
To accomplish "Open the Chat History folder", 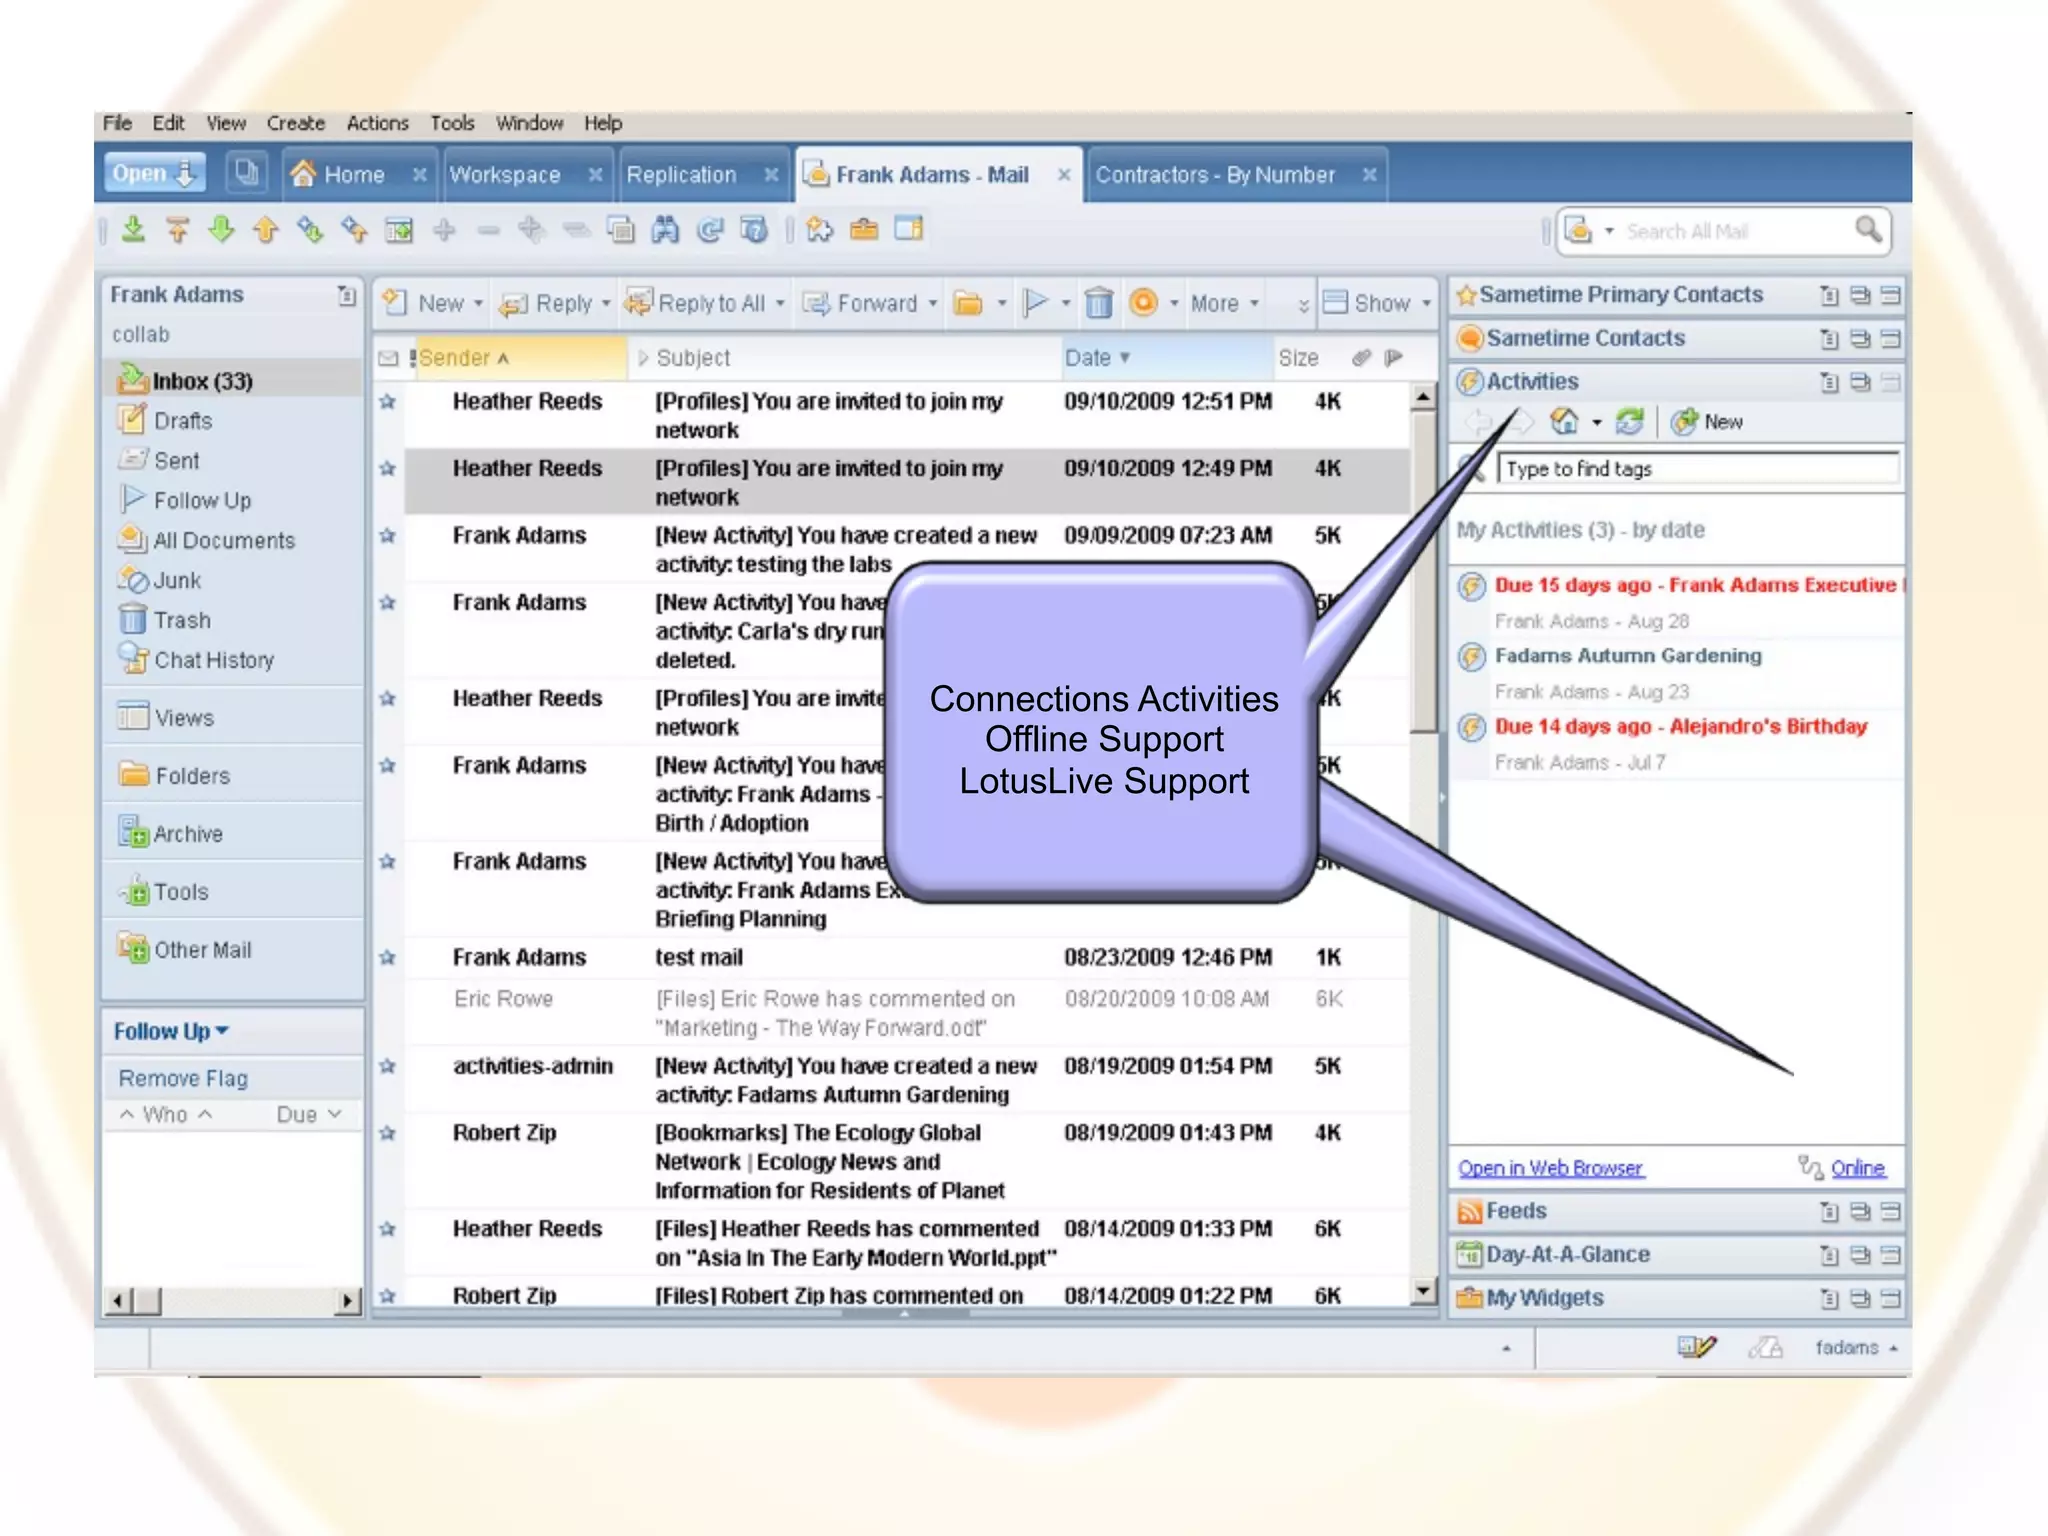I will pyautogui.click(x=213, y=660).
